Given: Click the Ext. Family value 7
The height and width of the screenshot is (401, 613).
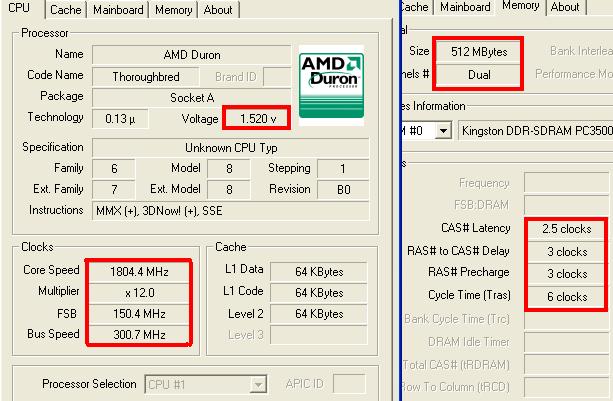Looking at the screenshot, I should (x=114, y=190).
